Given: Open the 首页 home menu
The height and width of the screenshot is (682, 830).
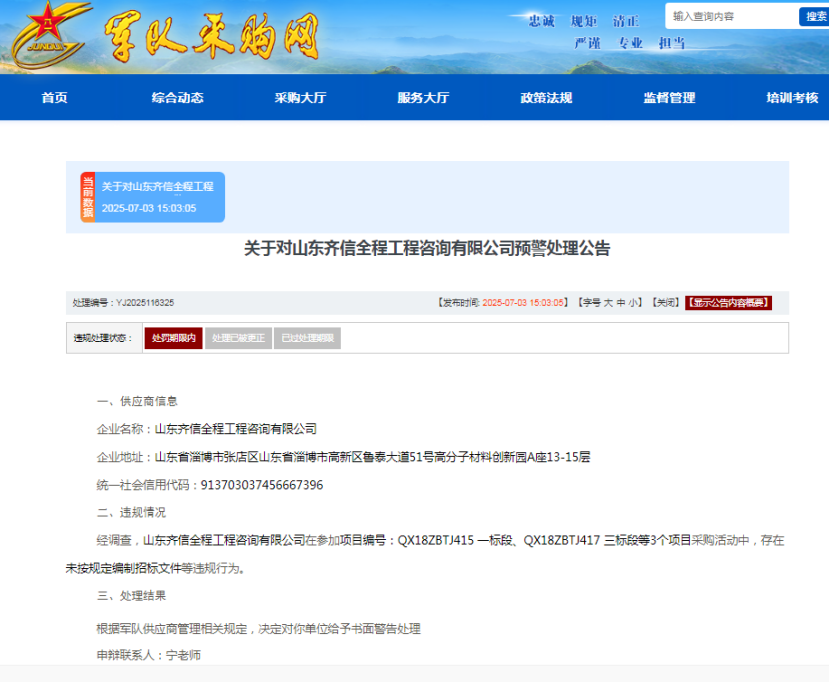Looking at the screenshot, I should [x=55, y=98].
